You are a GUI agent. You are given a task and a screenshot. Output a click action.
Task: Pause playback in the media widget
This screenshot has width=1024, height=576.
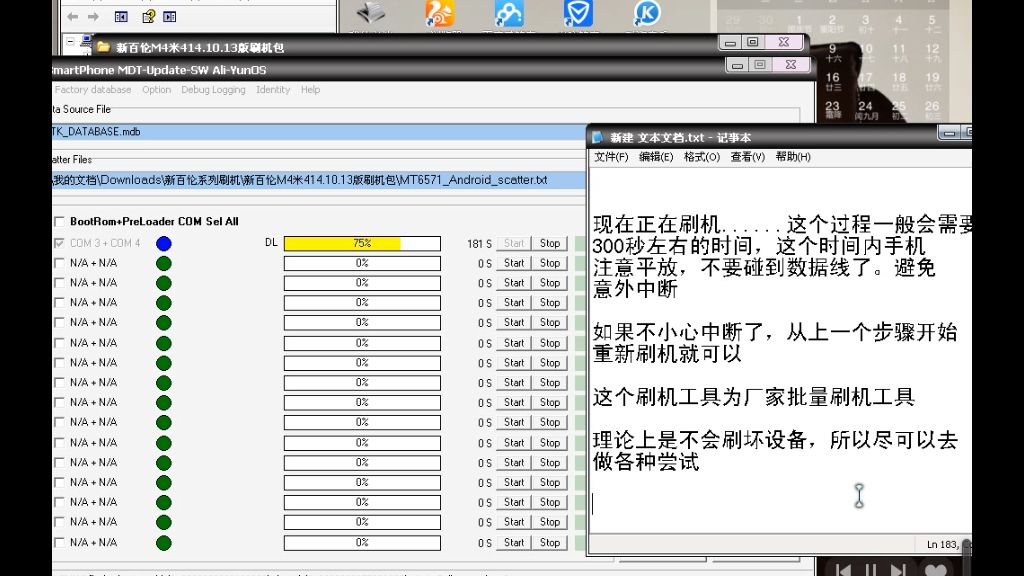pos(871,569)
